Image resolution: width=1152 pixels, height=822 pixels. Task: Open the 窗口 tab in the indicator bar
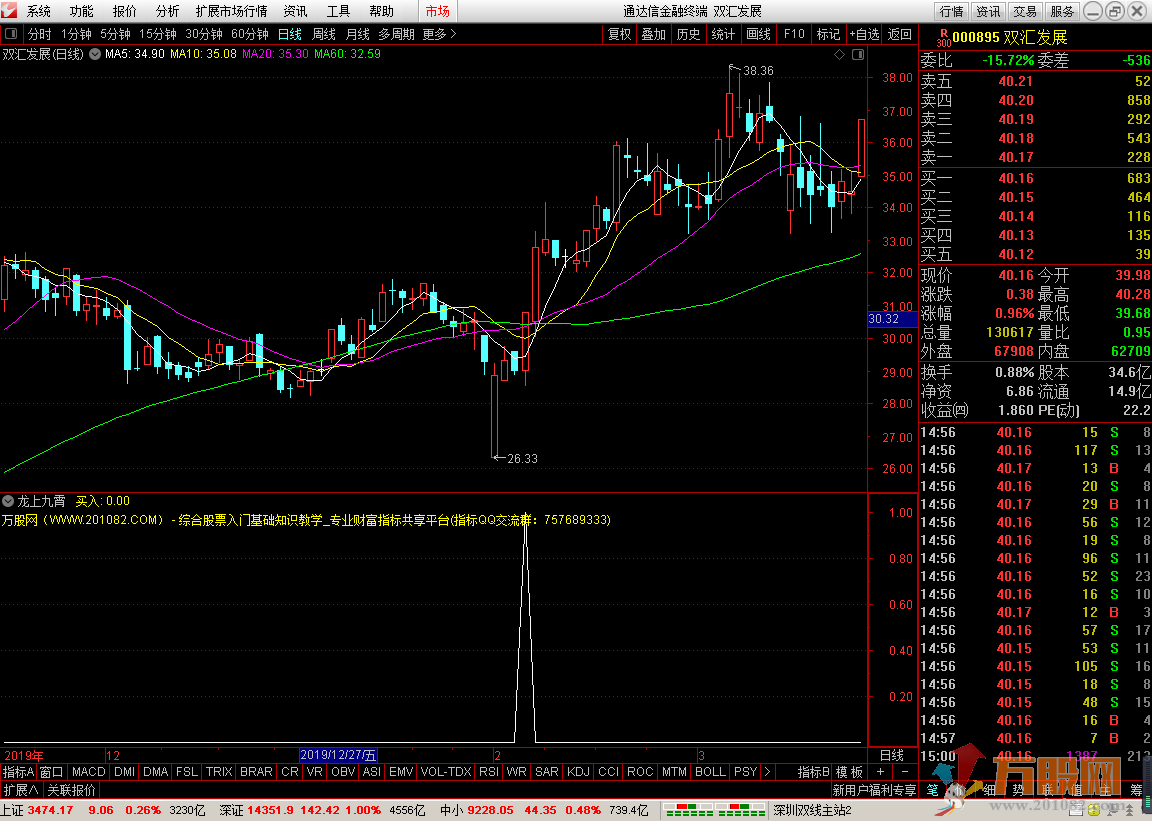click(51, 771)
